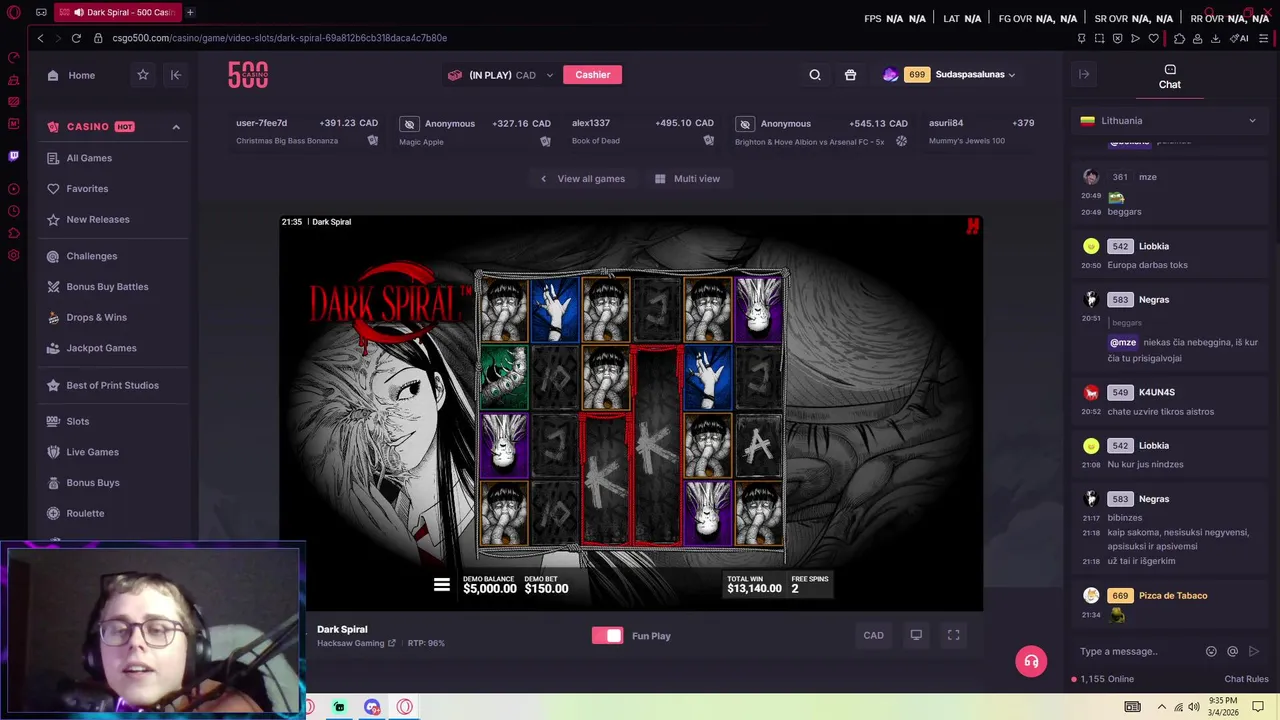Open Chat Rules
The image size is (1280, 720).
(x=1246, y=679)
